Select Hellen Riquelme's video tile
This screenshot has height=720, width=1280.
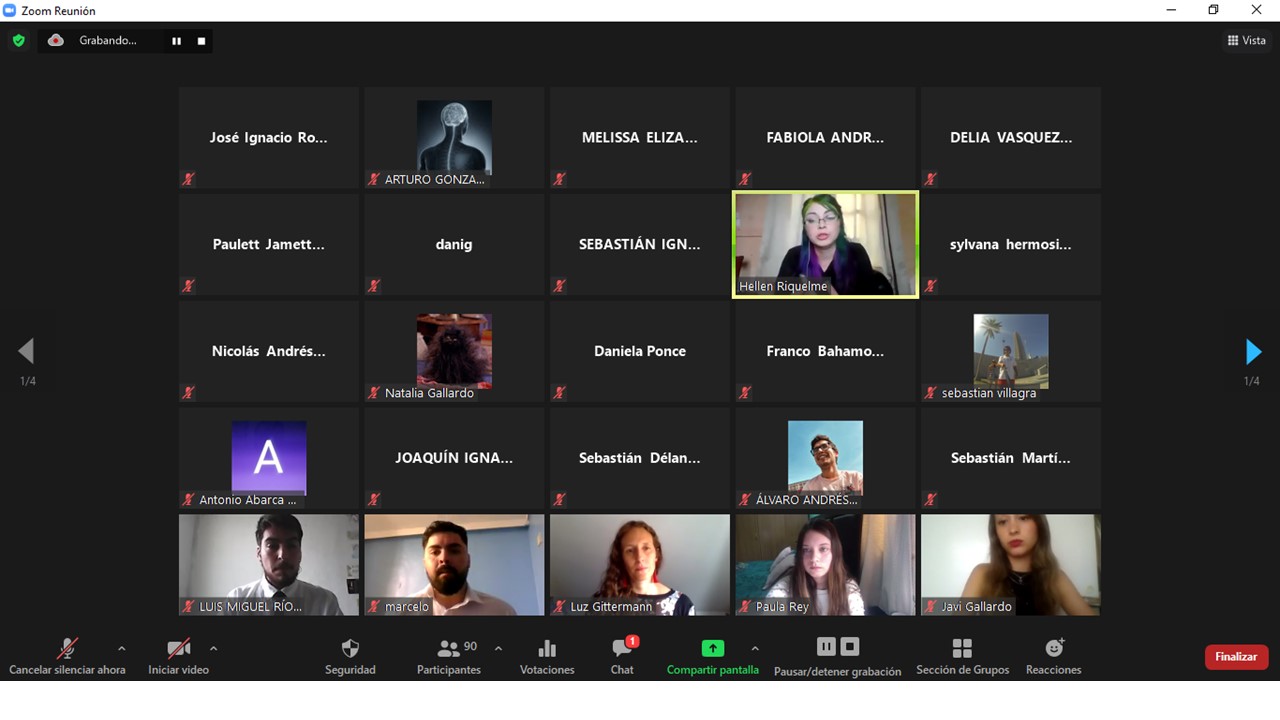pos(825,245)
